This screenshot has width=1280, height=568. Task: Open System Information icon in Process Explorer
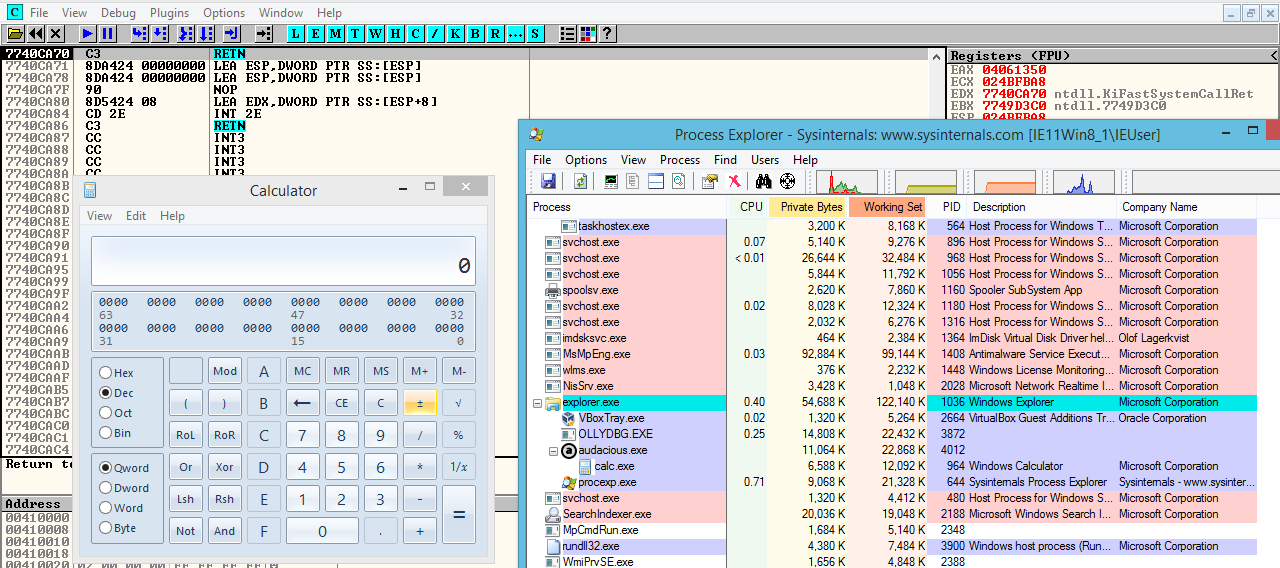tap(610, 181)
